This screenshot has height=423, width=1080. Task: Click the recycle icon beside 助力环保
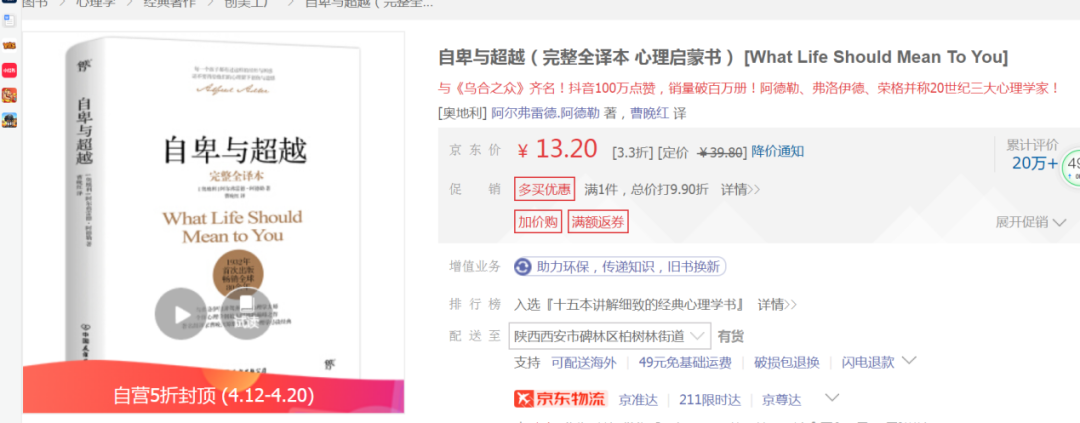pyautogui.click(x=524, y=267)
